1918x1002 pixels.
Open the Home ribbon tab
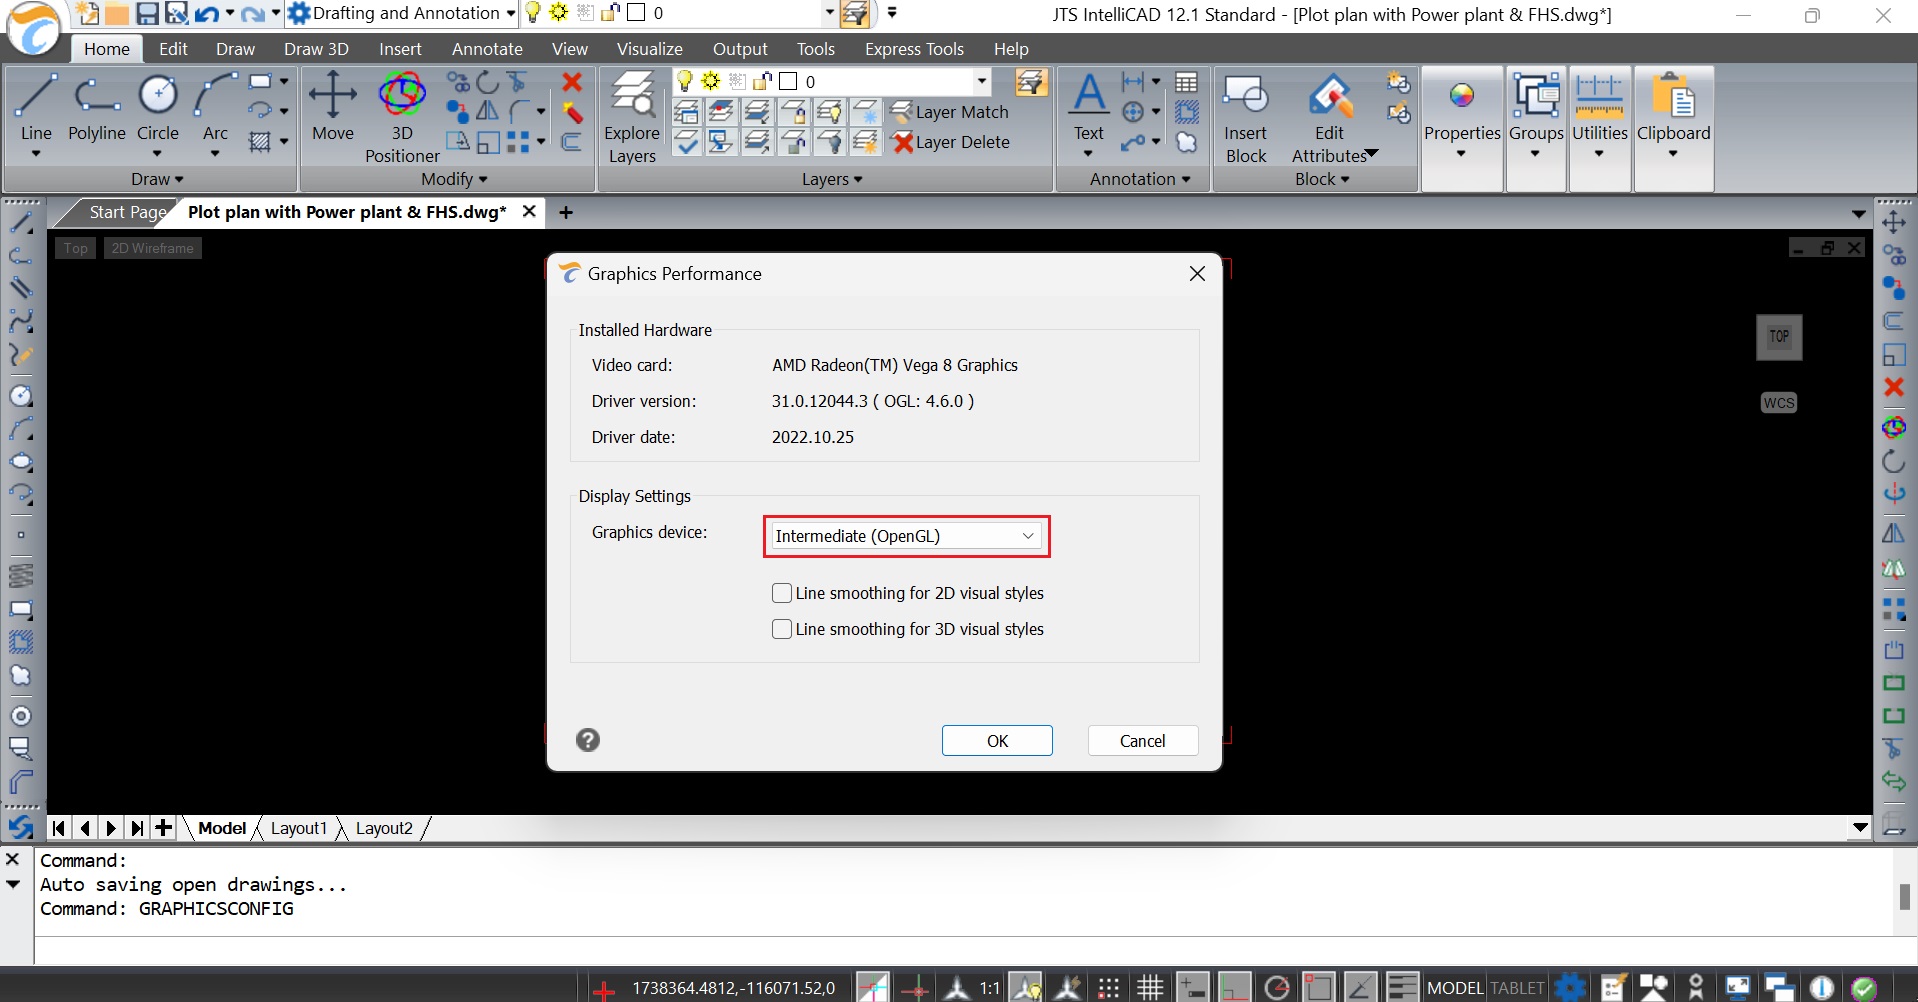point(107,49)
